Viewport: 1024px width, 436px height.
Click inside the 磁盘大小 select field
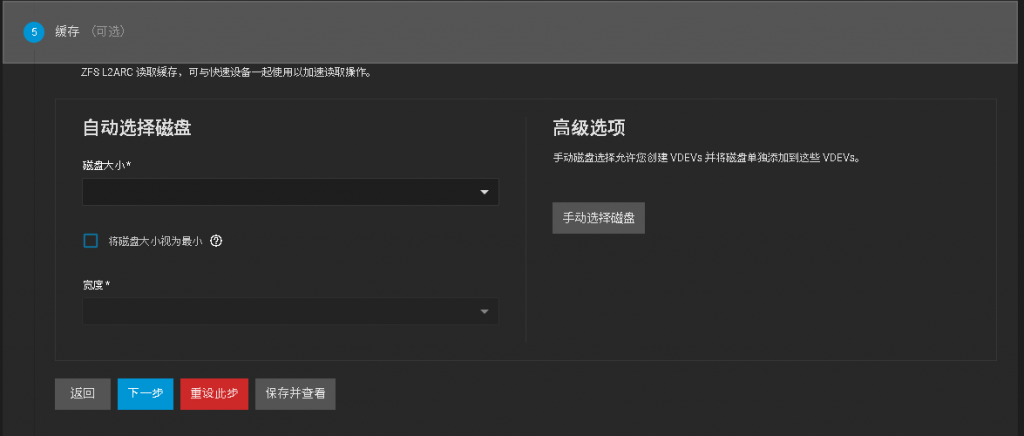[x=280, y=192]
